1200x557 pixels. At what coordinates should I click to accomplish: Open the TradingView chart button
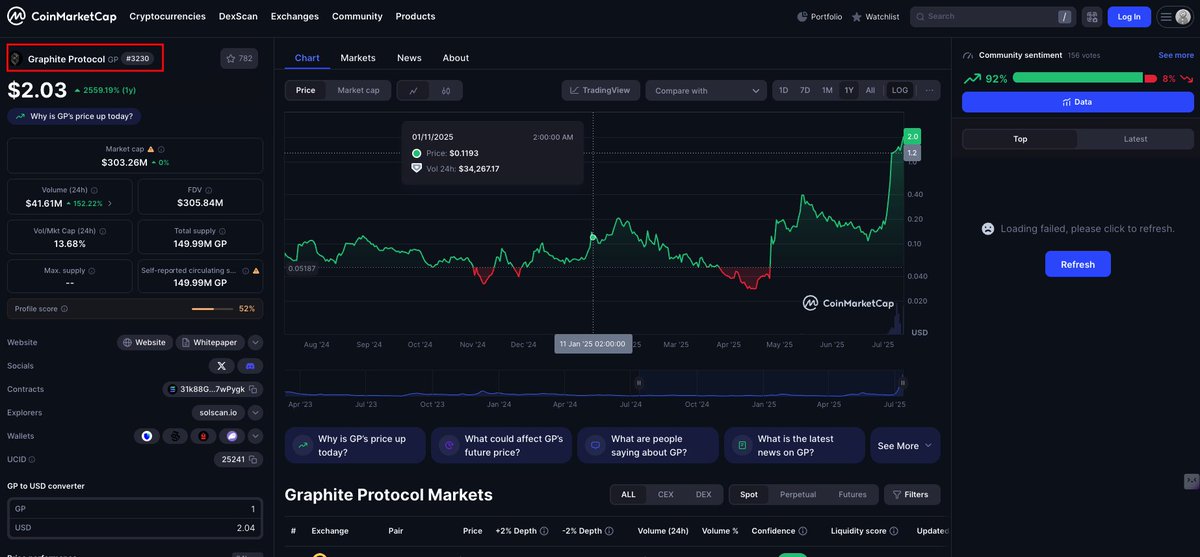(x=600, y=90)
